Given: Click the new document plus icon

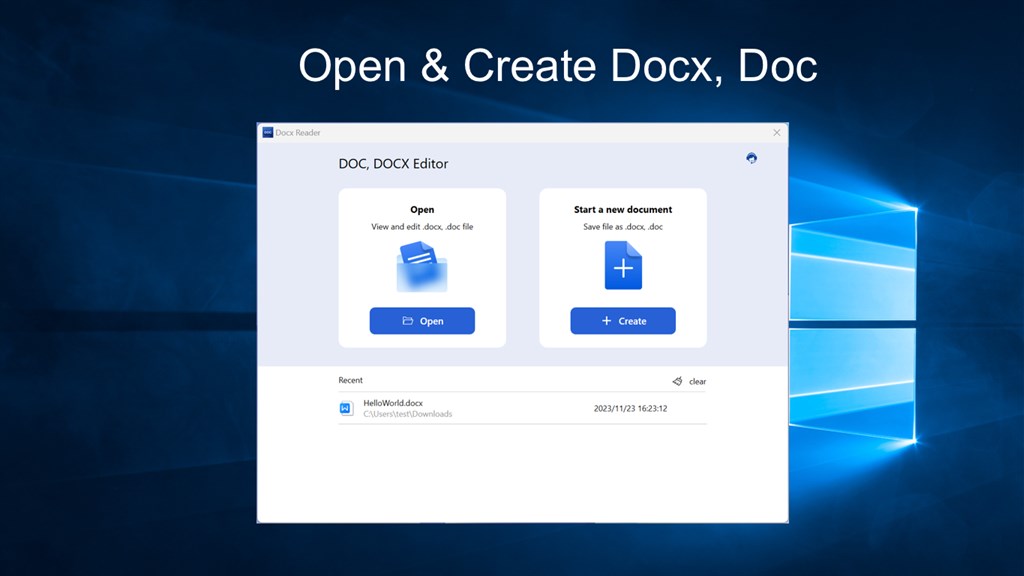Looking at the screenshot, I should pyautogui.click(x=623, y=265).
